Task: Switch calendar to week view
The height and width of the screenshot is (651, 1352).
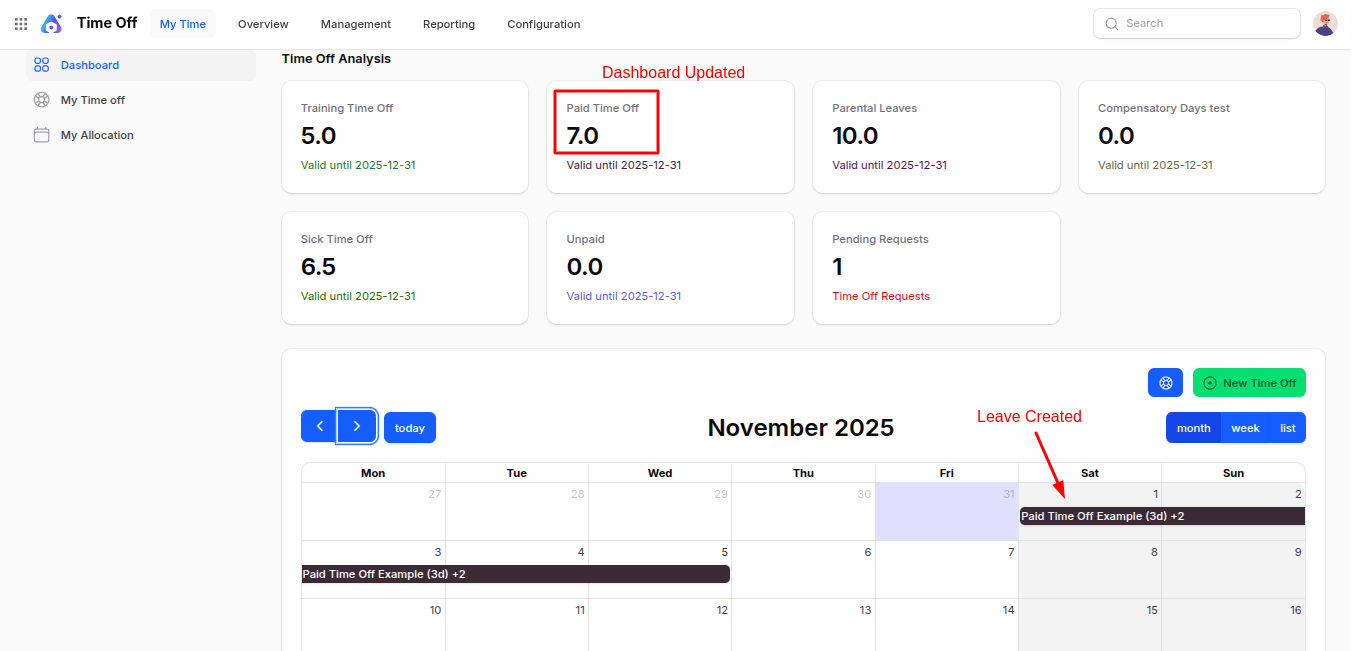Action: point(1245,428)
